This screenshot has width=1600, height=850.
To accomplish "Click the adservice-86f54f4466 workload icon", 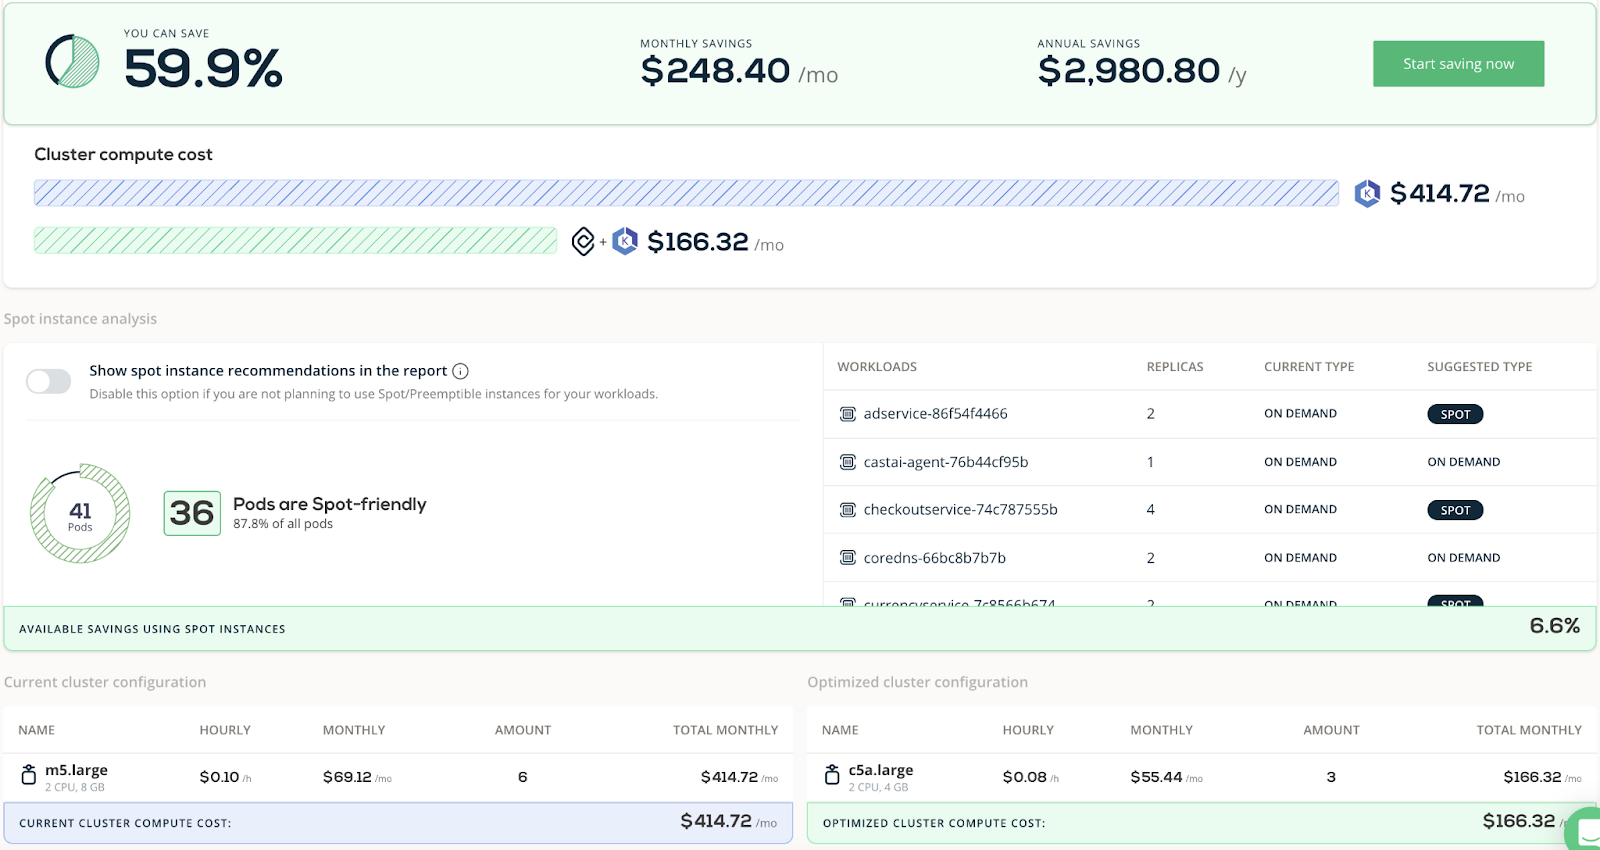I will (x=848, y=414).
